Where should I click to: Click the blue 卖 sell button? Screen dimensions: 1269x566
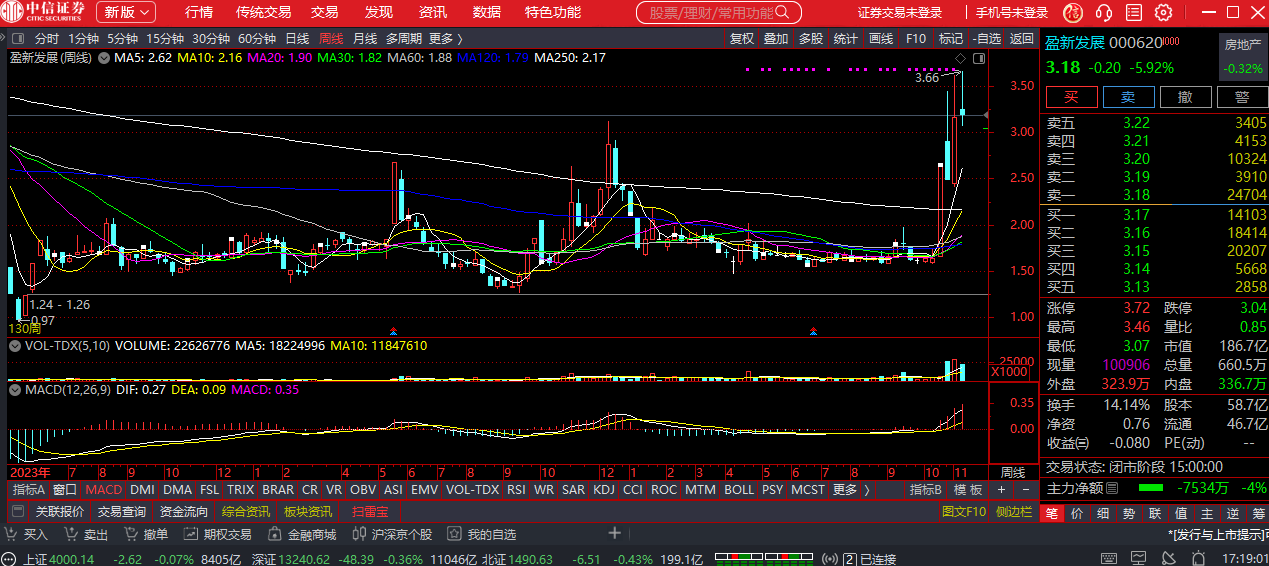point(1128,97)
